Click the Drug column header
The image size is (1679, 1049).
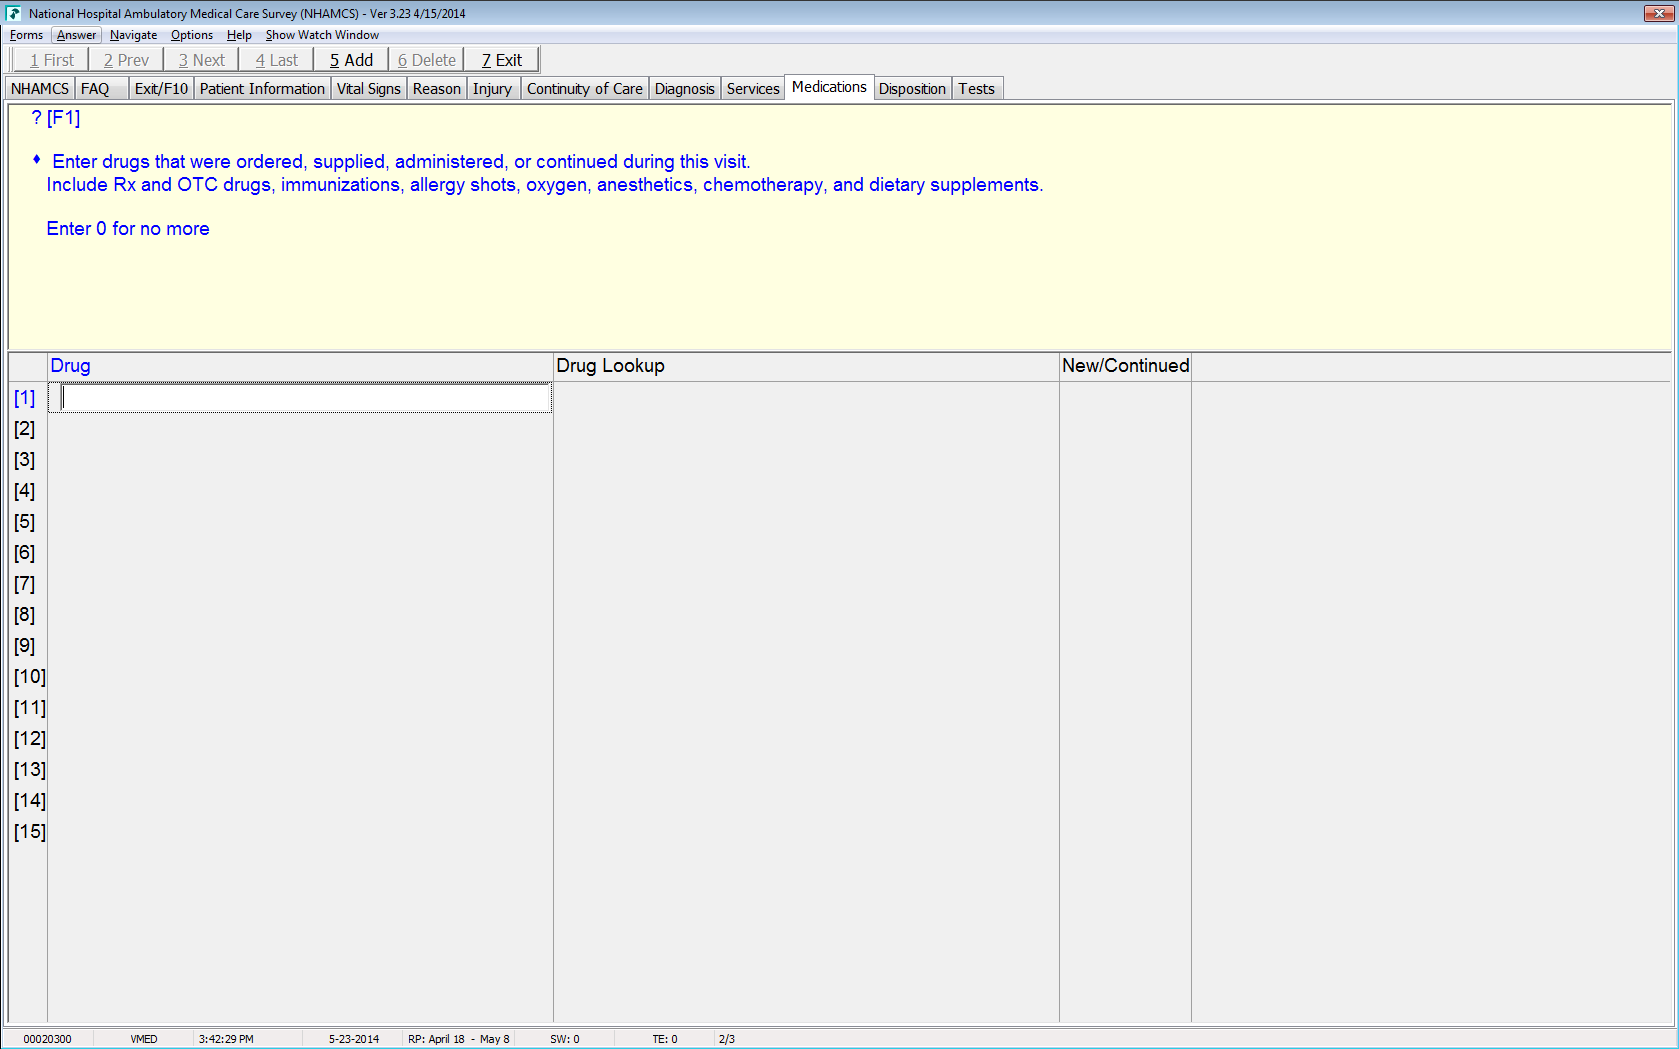point(300,366)
